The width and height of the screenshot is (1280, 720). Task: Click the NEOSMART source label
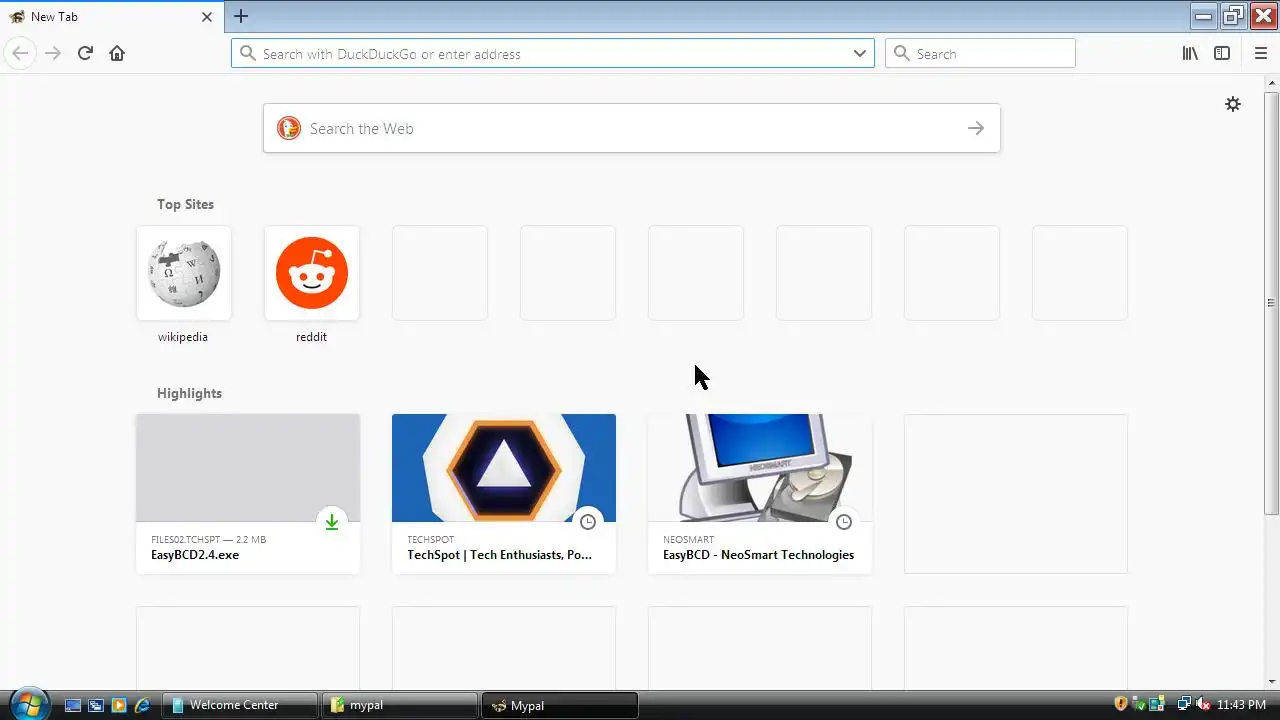[x=688, y=539]
